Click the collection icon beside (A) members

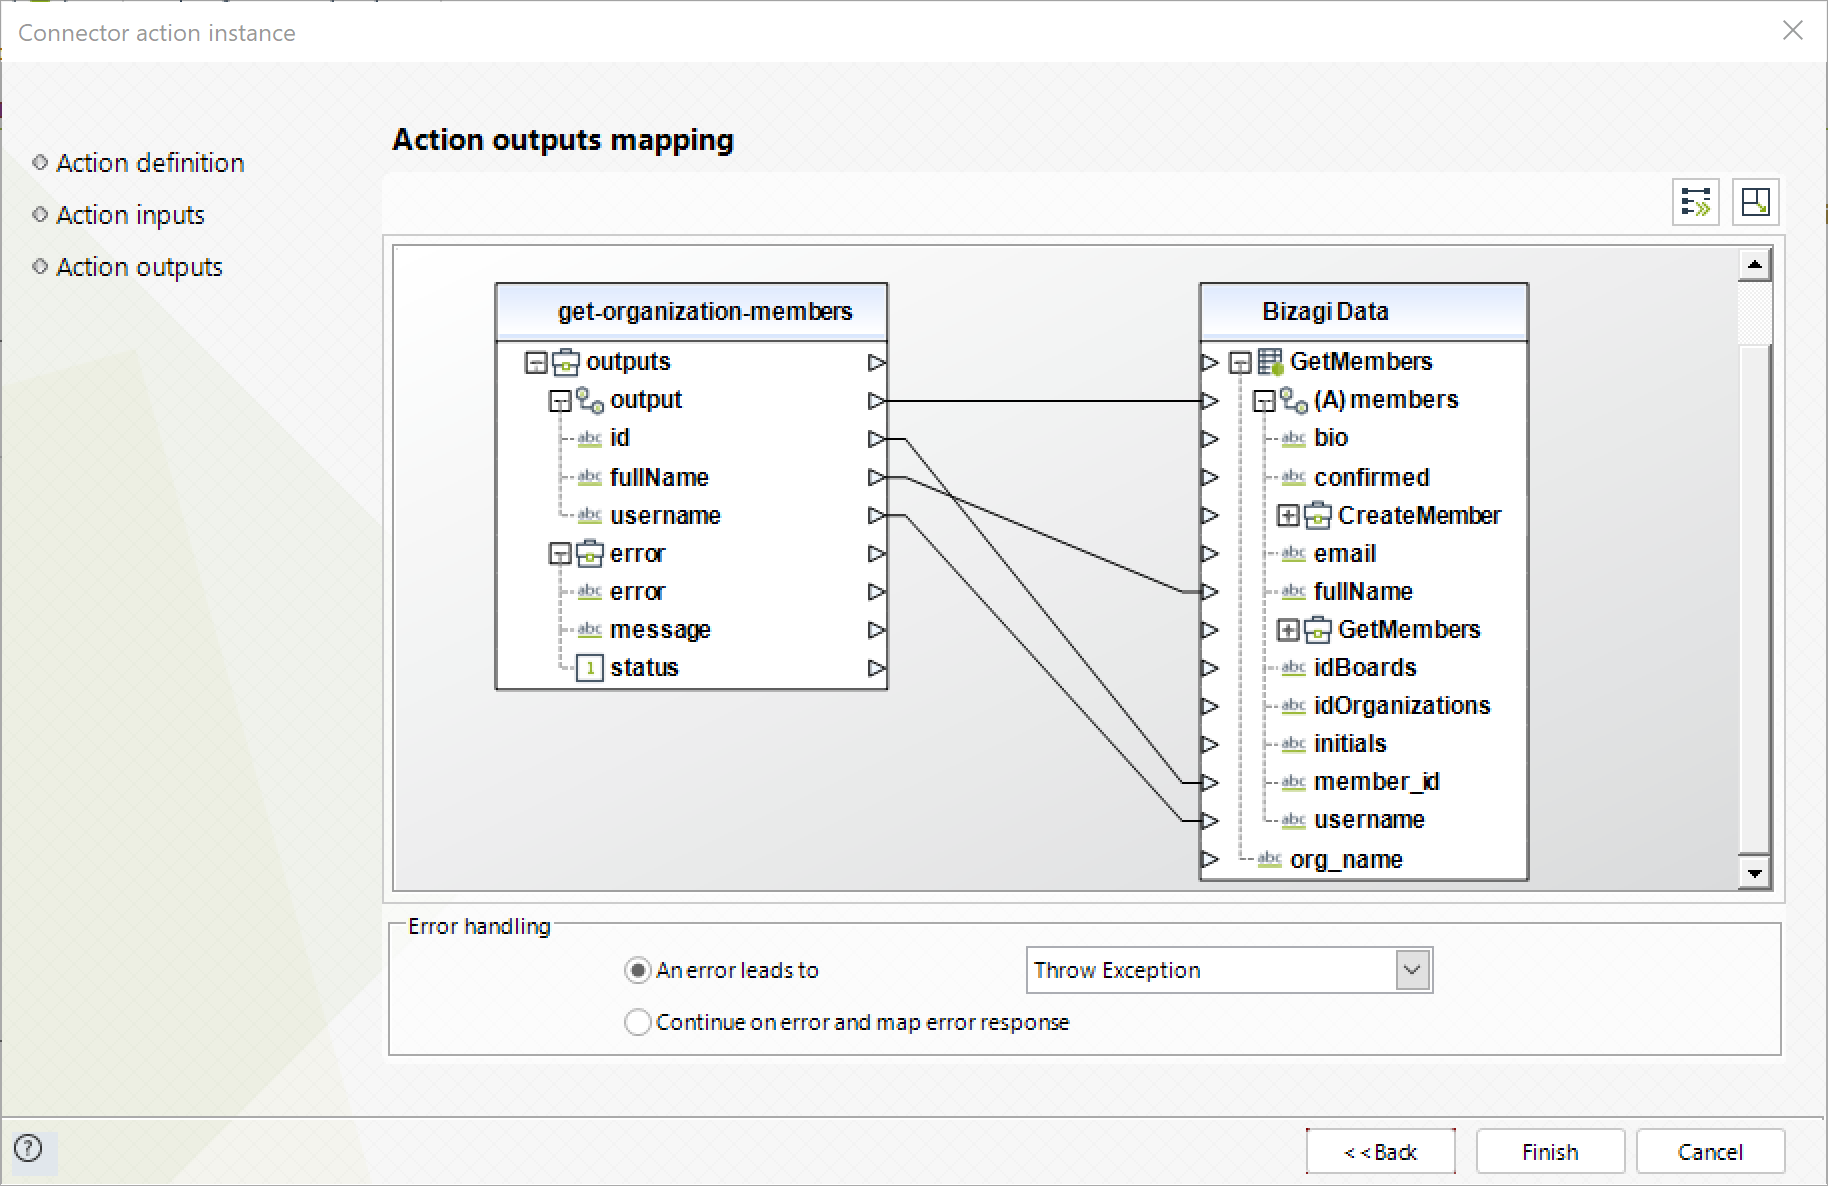coord(1294,401)
